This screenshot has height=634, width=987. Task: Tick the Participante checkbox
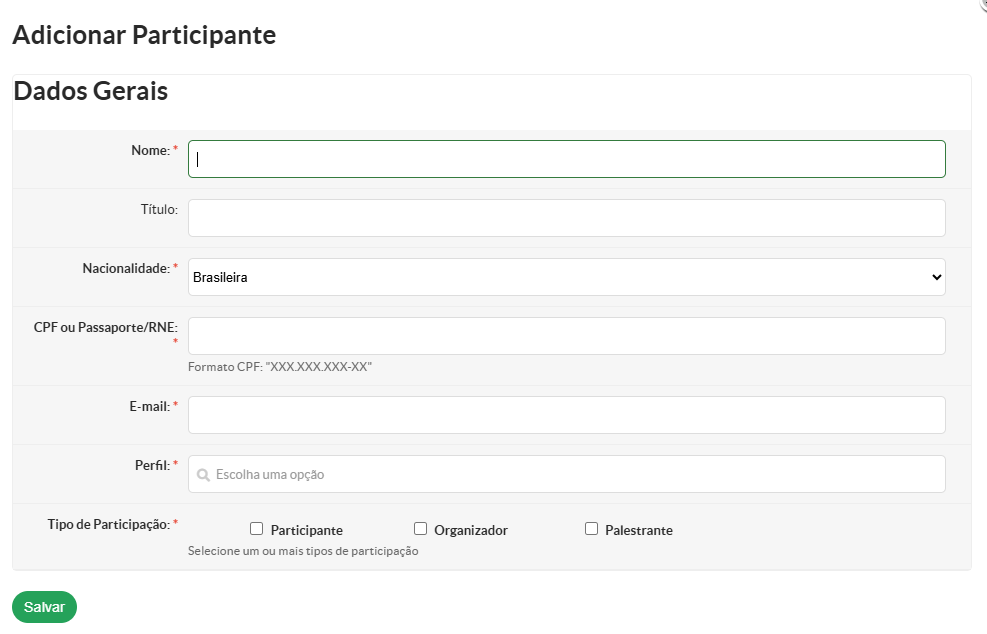257,529
